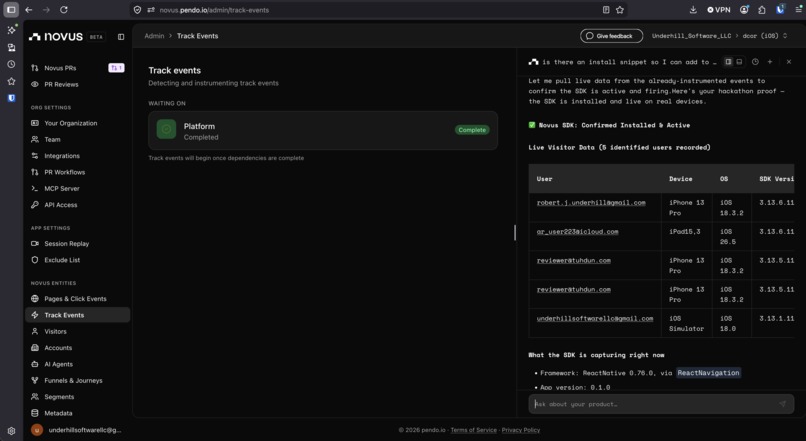Open chat history clock icon

755,62
